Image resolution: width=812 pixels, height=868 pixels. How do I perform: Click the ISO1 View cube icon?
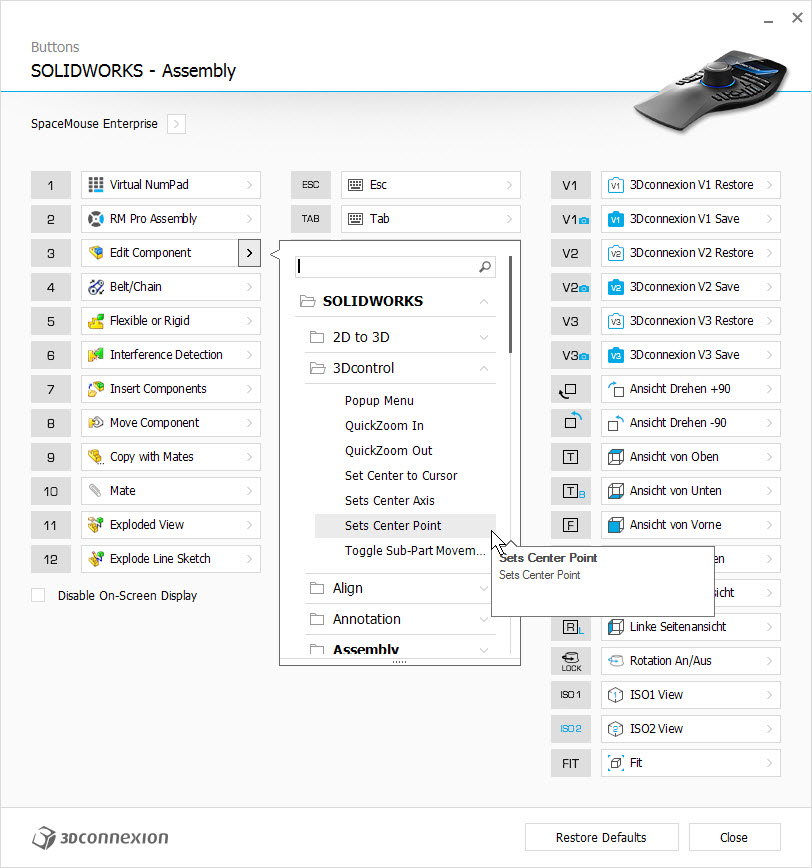click(x=616, y=695)
